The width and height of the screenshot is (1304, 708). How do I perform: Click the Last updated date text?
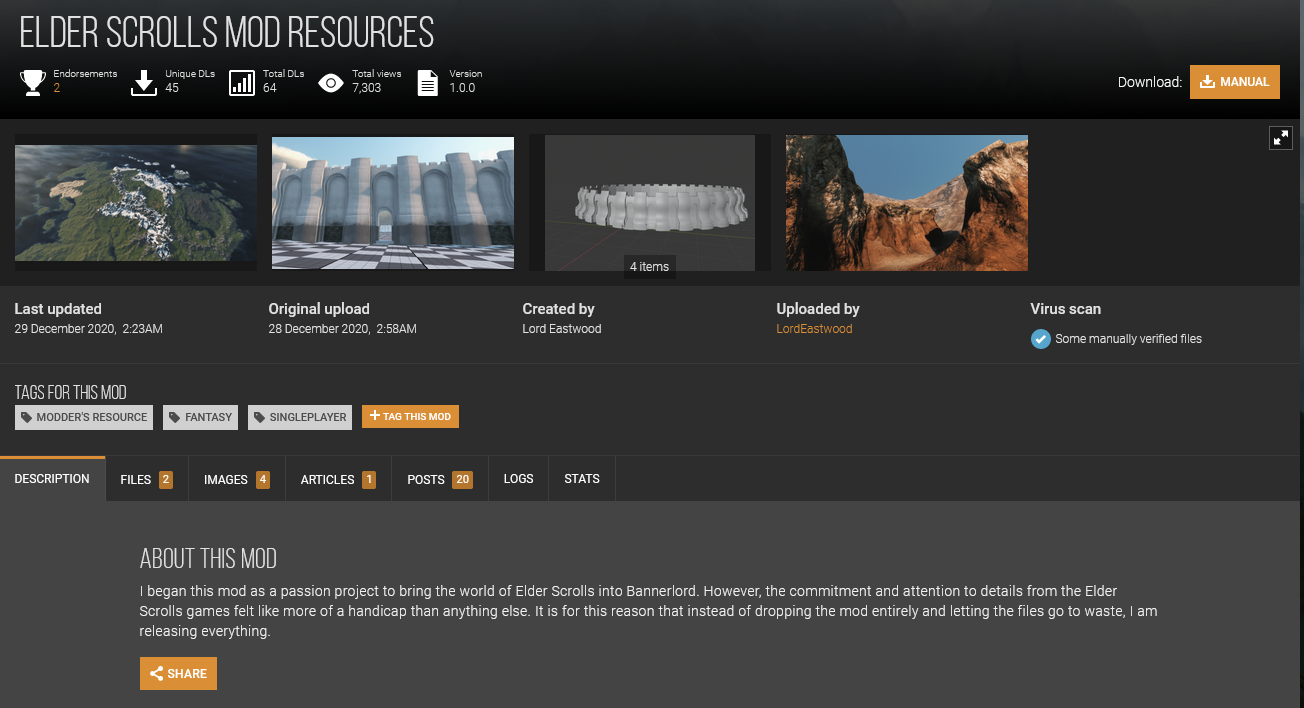point(88,328)
